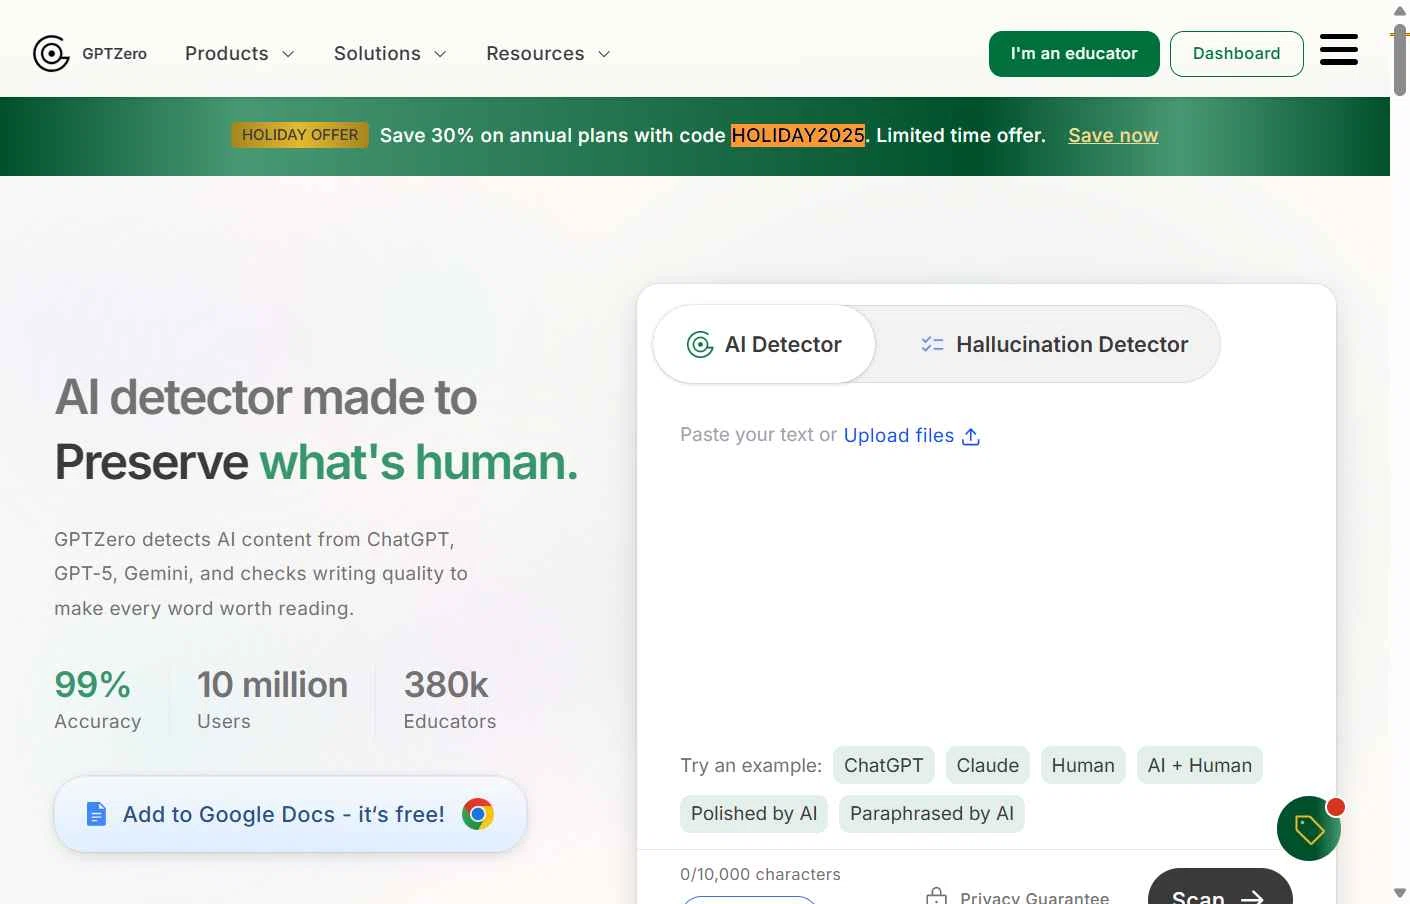Image resolution: width=1410 pixels, height=904 pixels.
Task: Select the Polished by AI example
Action: [754, 814]
